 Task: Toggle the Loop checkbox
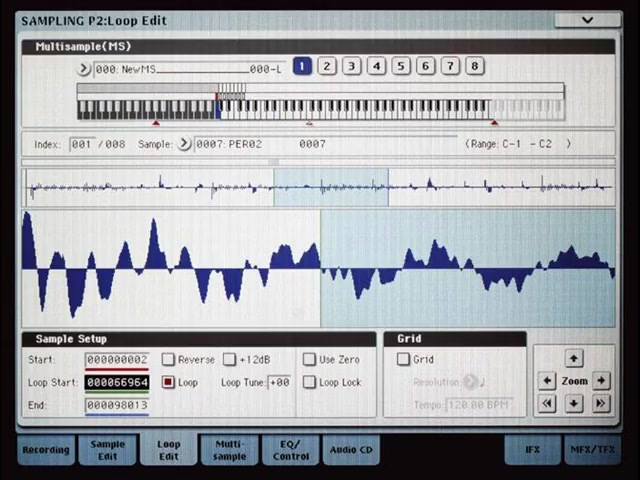[168, 382]
